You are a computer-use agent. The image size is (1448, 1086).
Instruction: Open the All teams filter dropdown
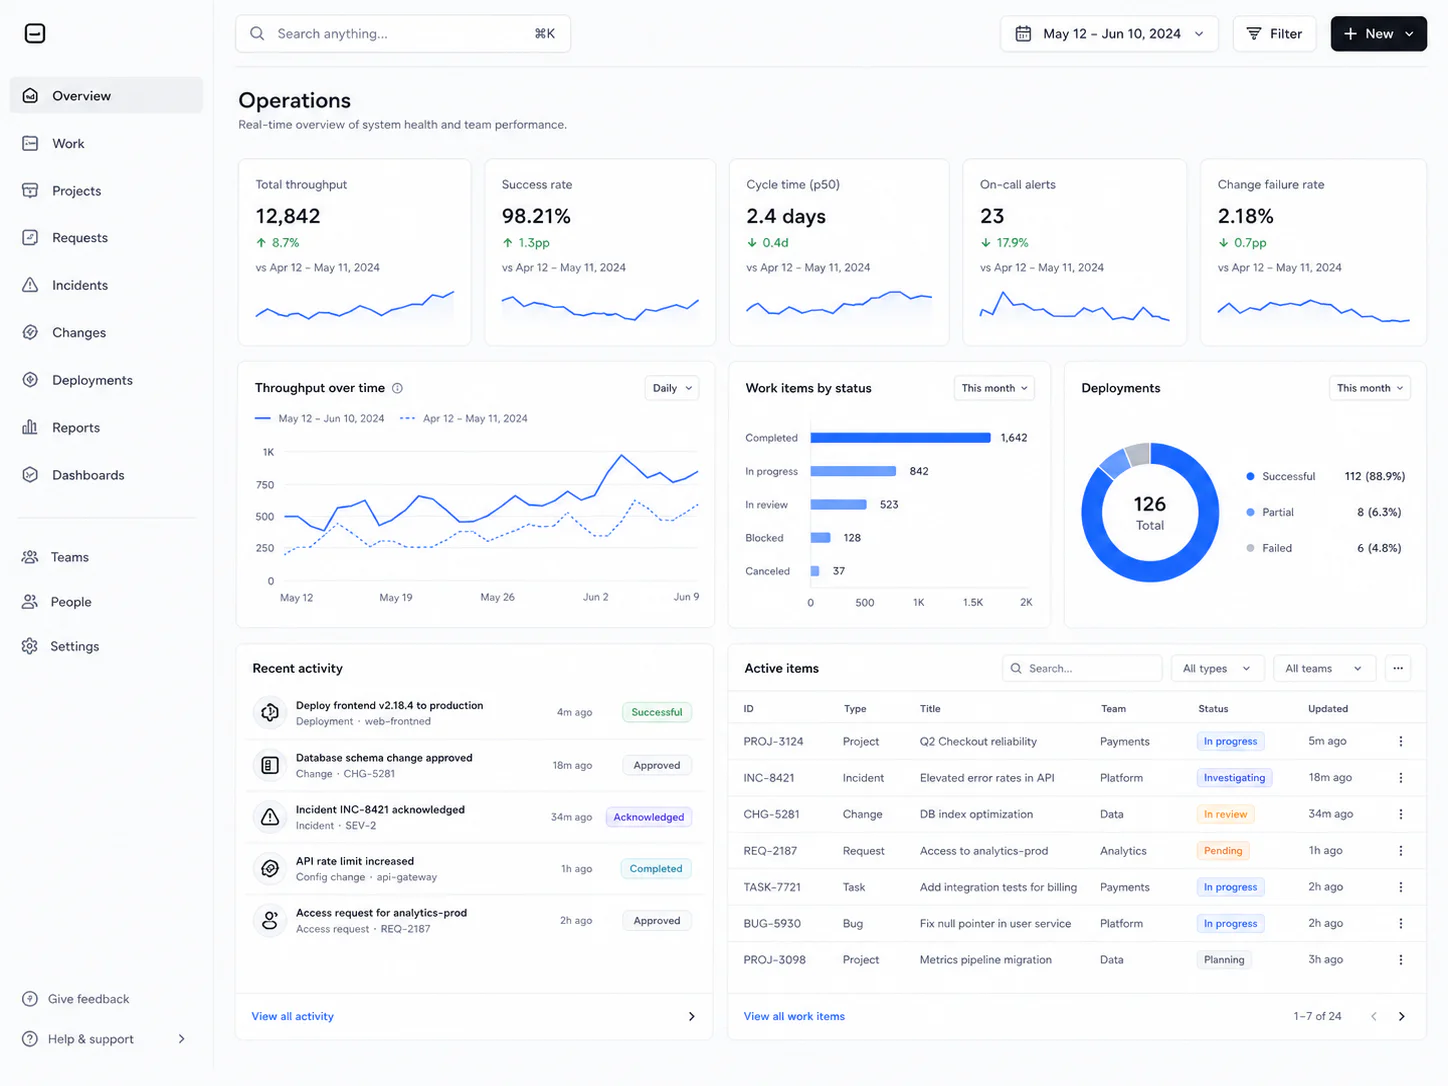[x=1324, y=668]
